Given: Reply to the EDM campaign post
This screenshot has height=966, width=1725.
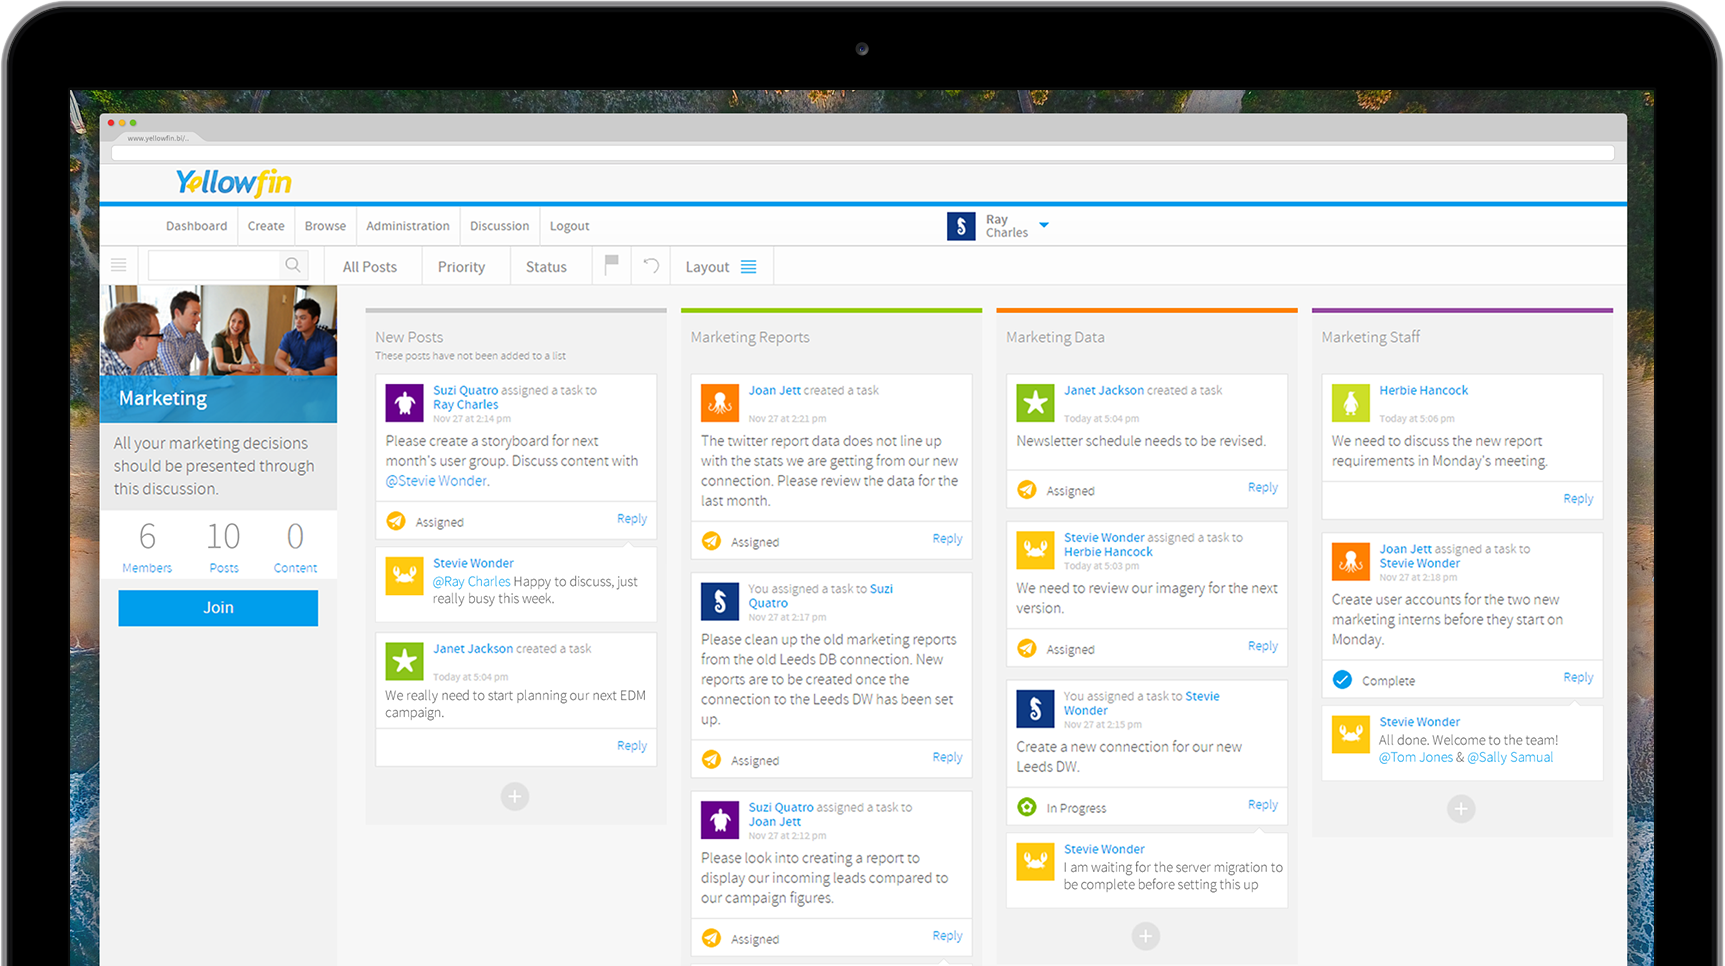Looking at the screenshot, I should point(632,746).
